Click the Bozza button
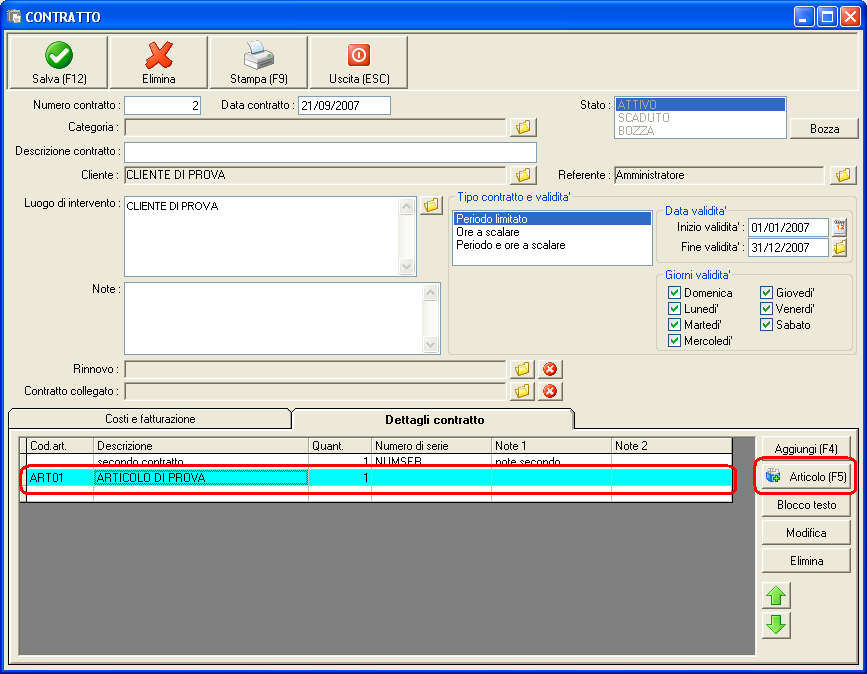The height and width of the screenshot is (674, 867). (x=824, y=129)
